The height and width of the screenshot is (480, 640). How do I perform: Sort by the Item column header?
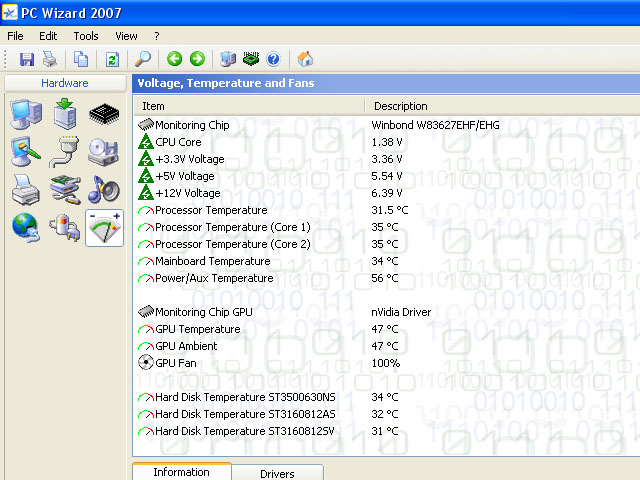(x=249, y=106)
